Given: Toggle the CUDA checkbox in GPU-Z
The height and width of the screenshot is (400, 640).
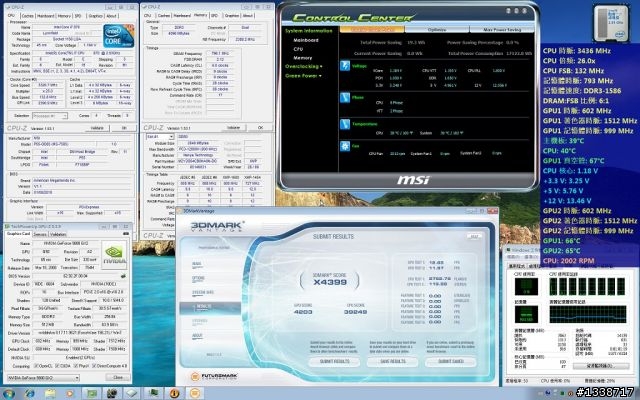Looking at the screenshot, I should [x=57, y=366].
